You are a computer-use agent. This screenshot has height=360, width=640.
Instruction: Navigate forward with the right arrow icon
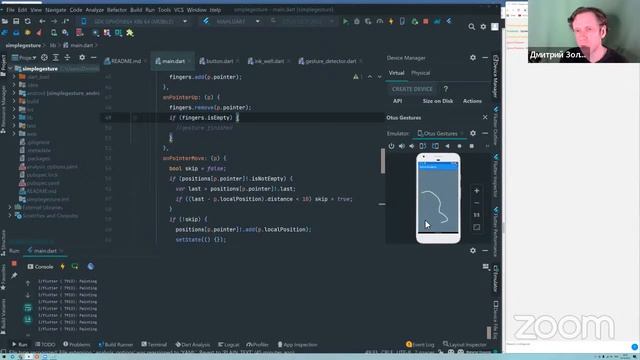54,21
